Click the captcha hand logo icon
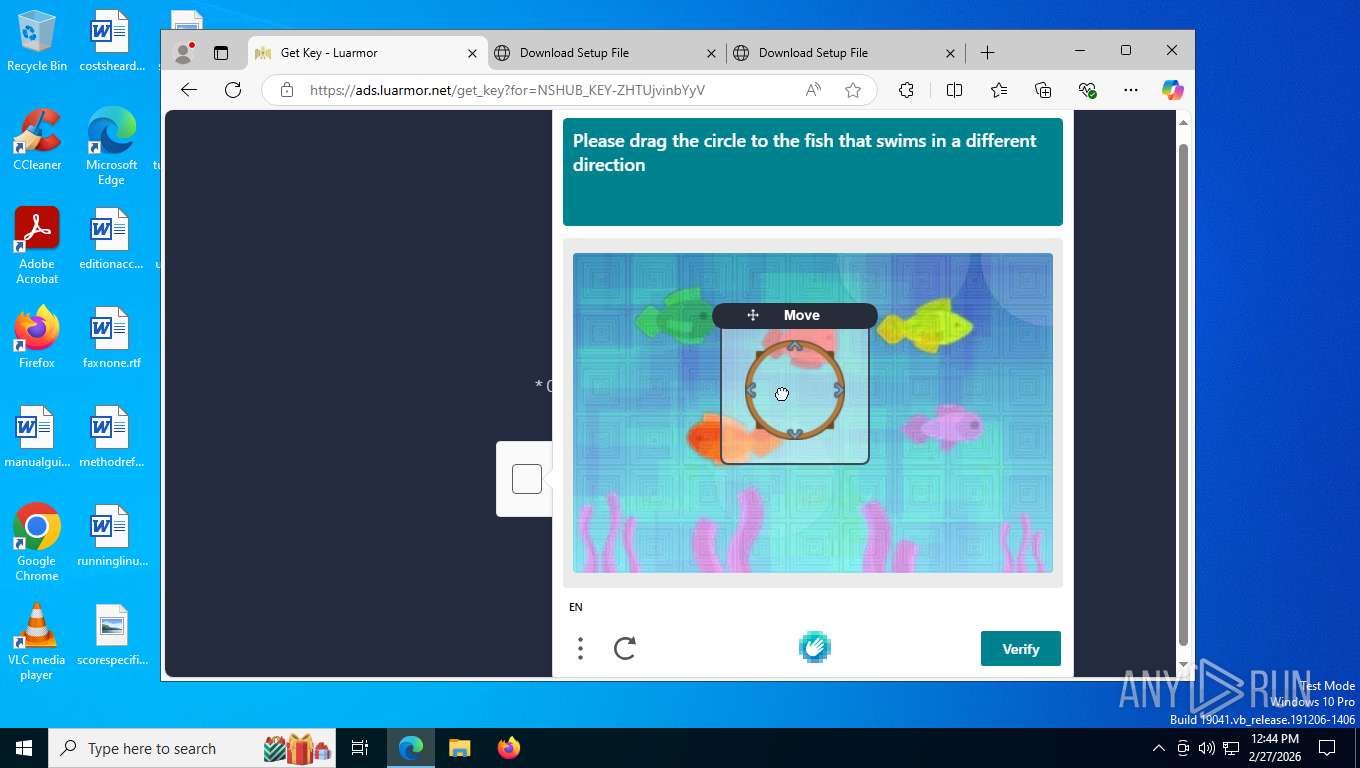 815,648
